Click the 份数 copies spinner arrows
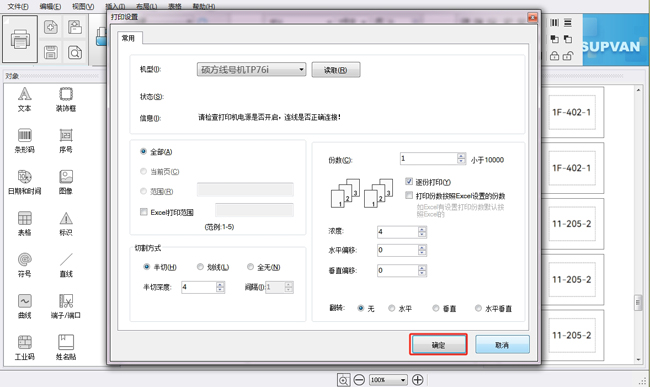 coord(461,158)
